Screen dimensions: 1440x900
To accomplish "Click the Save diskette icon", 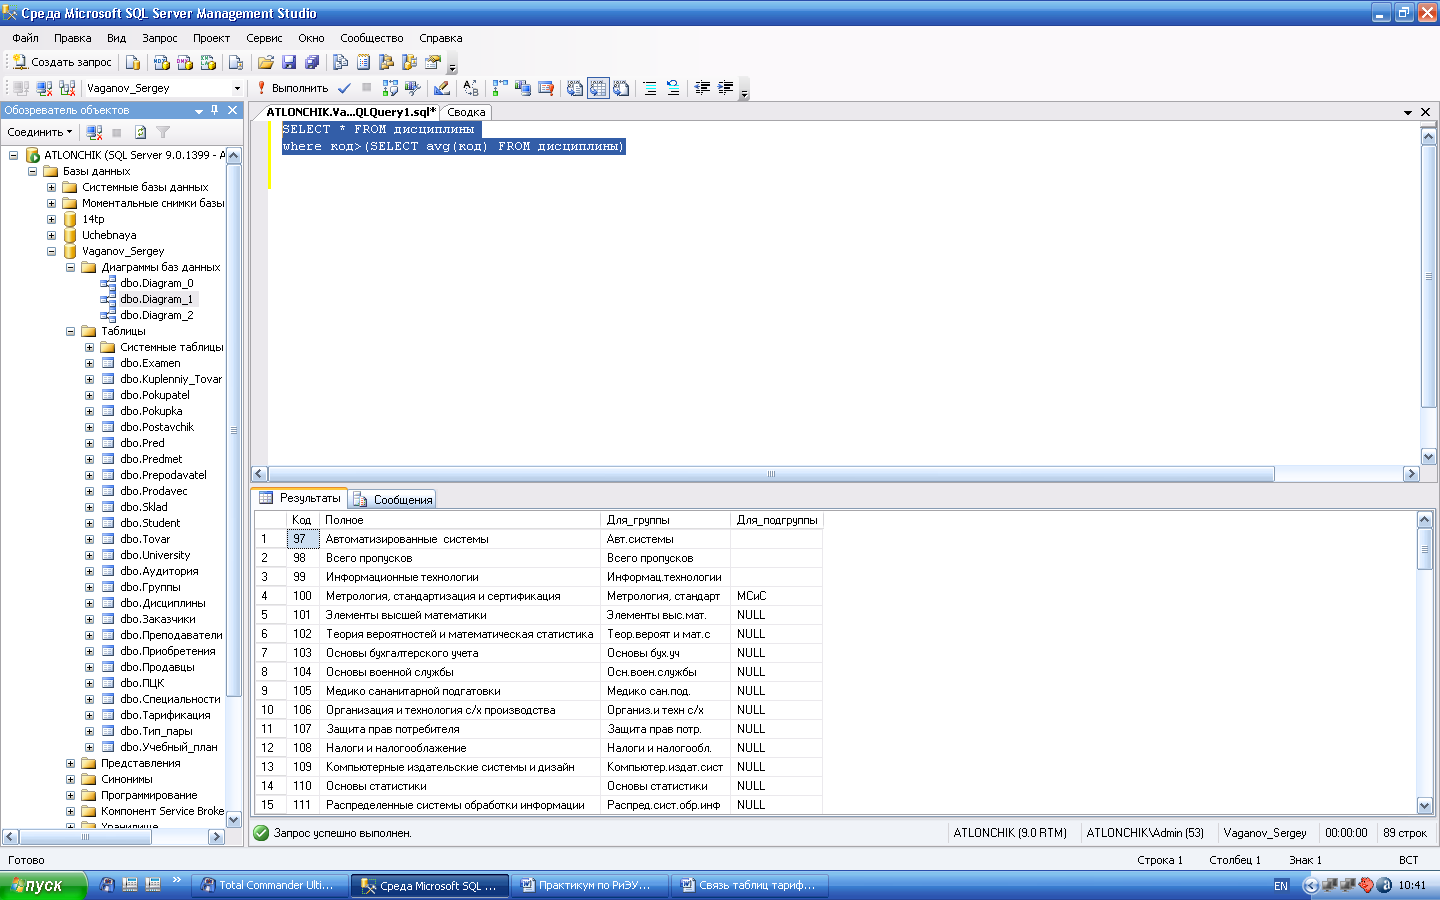I will pyautogui.click(x=289, y=62).
